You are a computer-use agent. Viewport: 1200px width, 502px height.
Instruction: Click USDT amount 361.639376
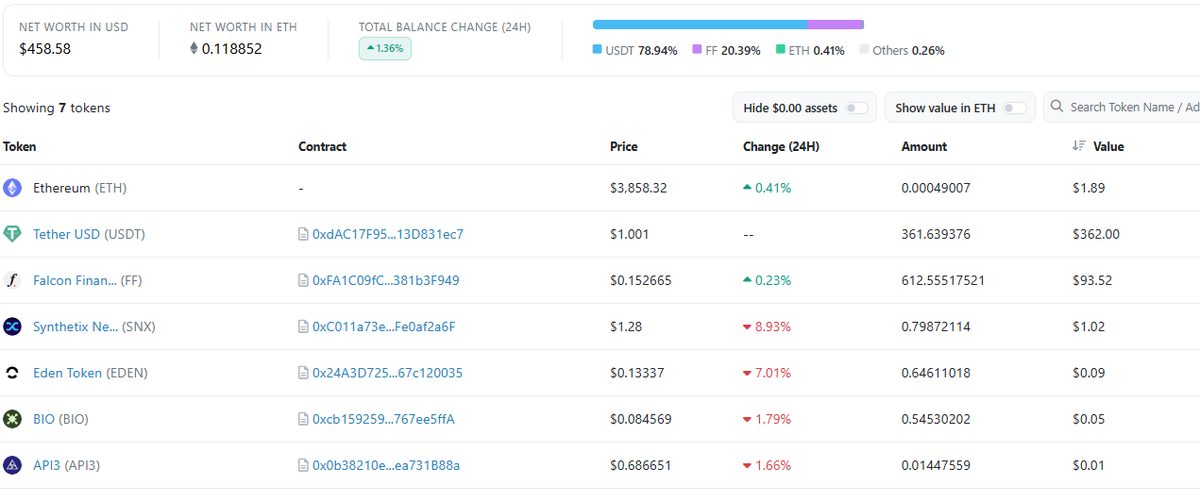tap(936, 234)
